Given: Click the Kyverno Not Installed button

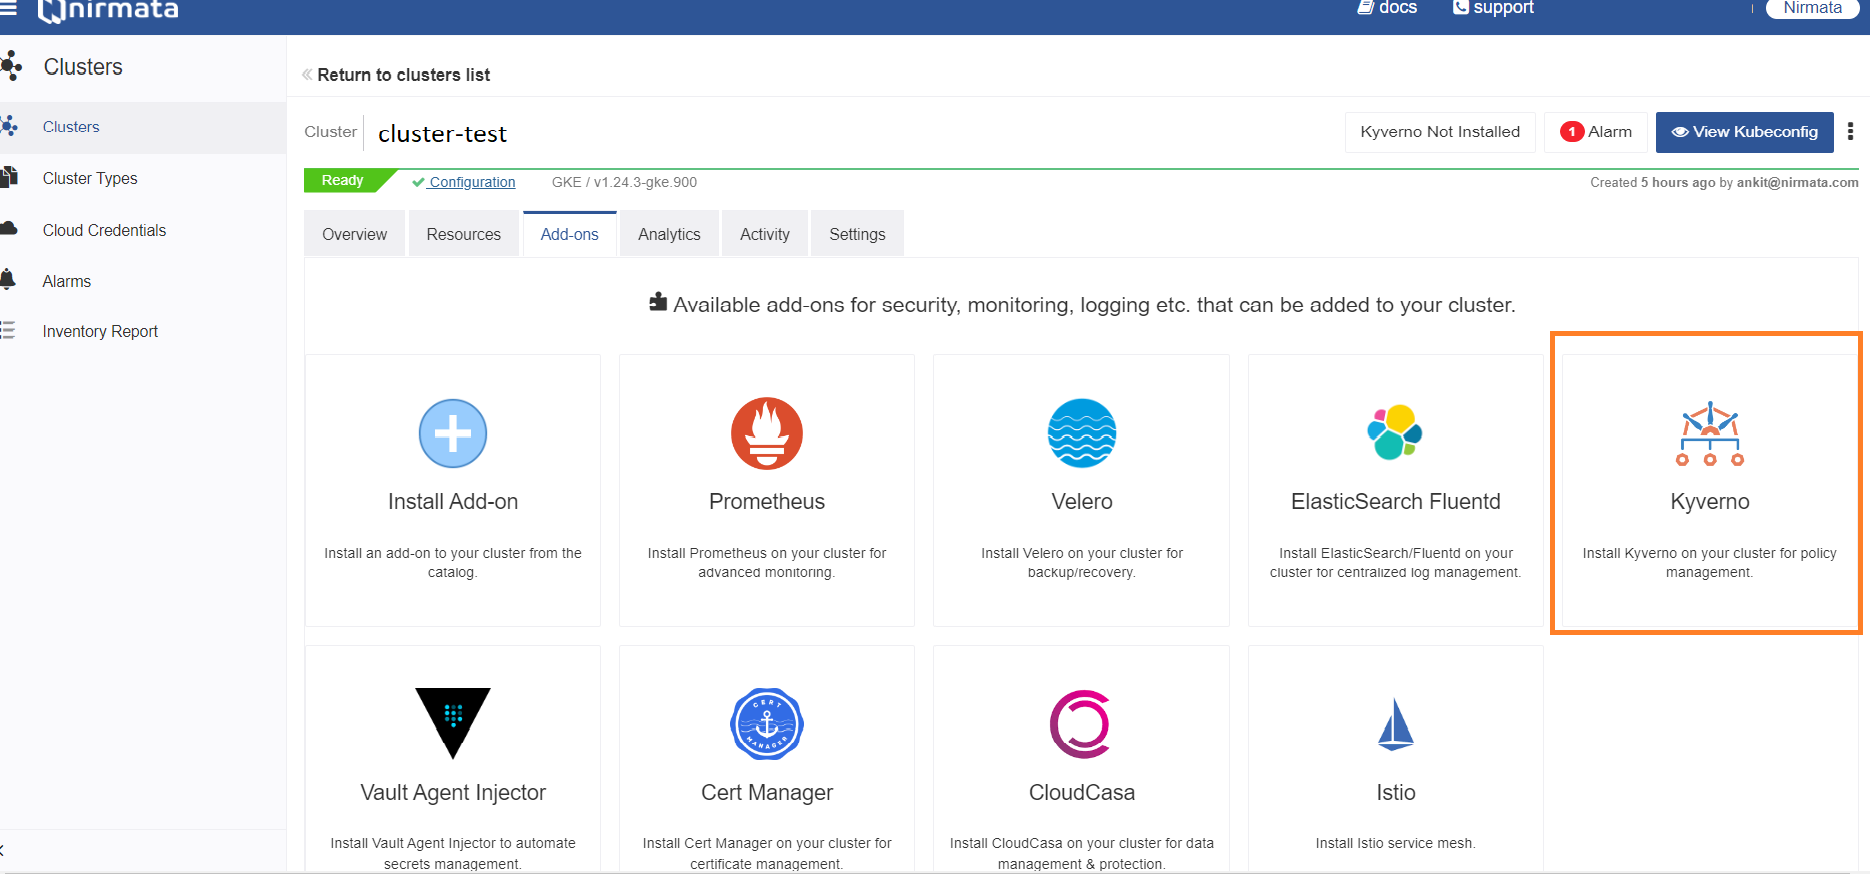Looking at the screenshot, I should (x=1440, y=132).
